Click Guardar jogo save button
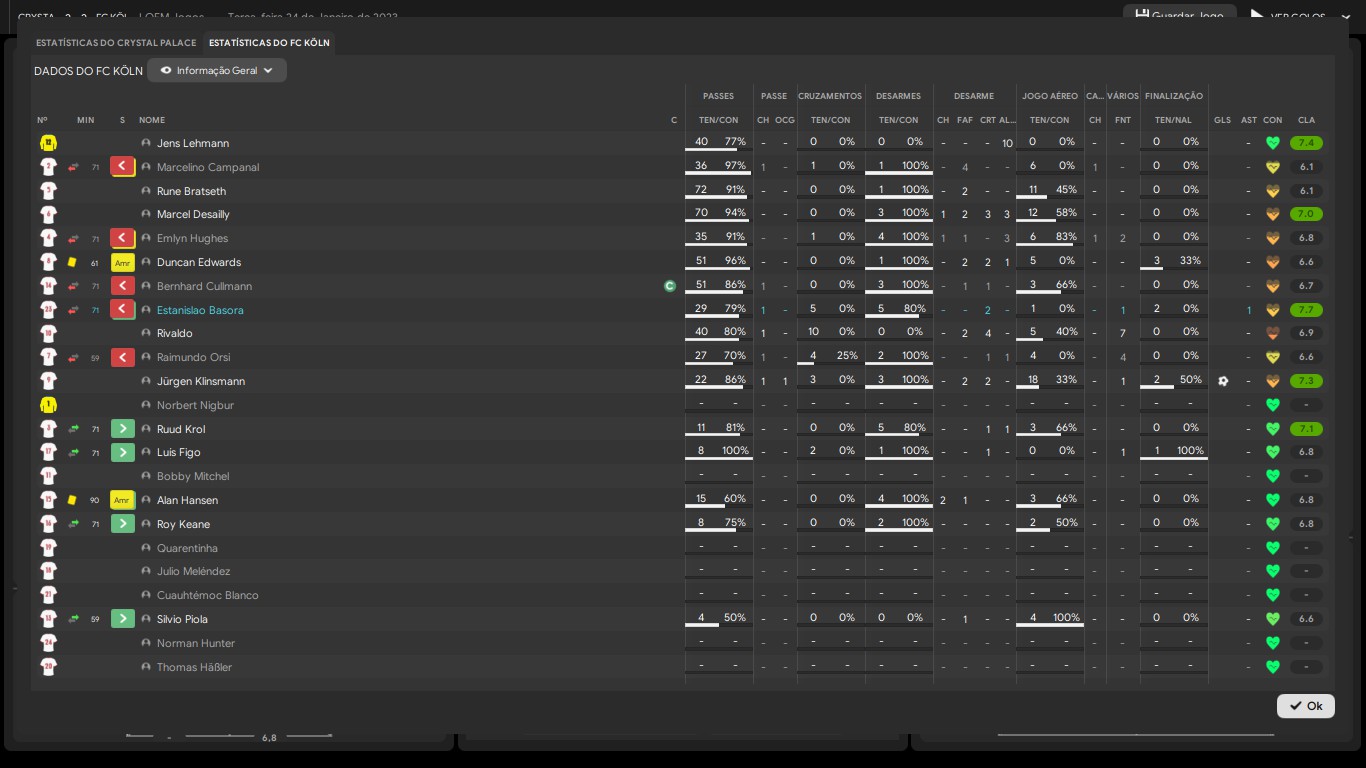Image resolution: width=1366 pixels, height=768 pixels. tap(1180, 16)
